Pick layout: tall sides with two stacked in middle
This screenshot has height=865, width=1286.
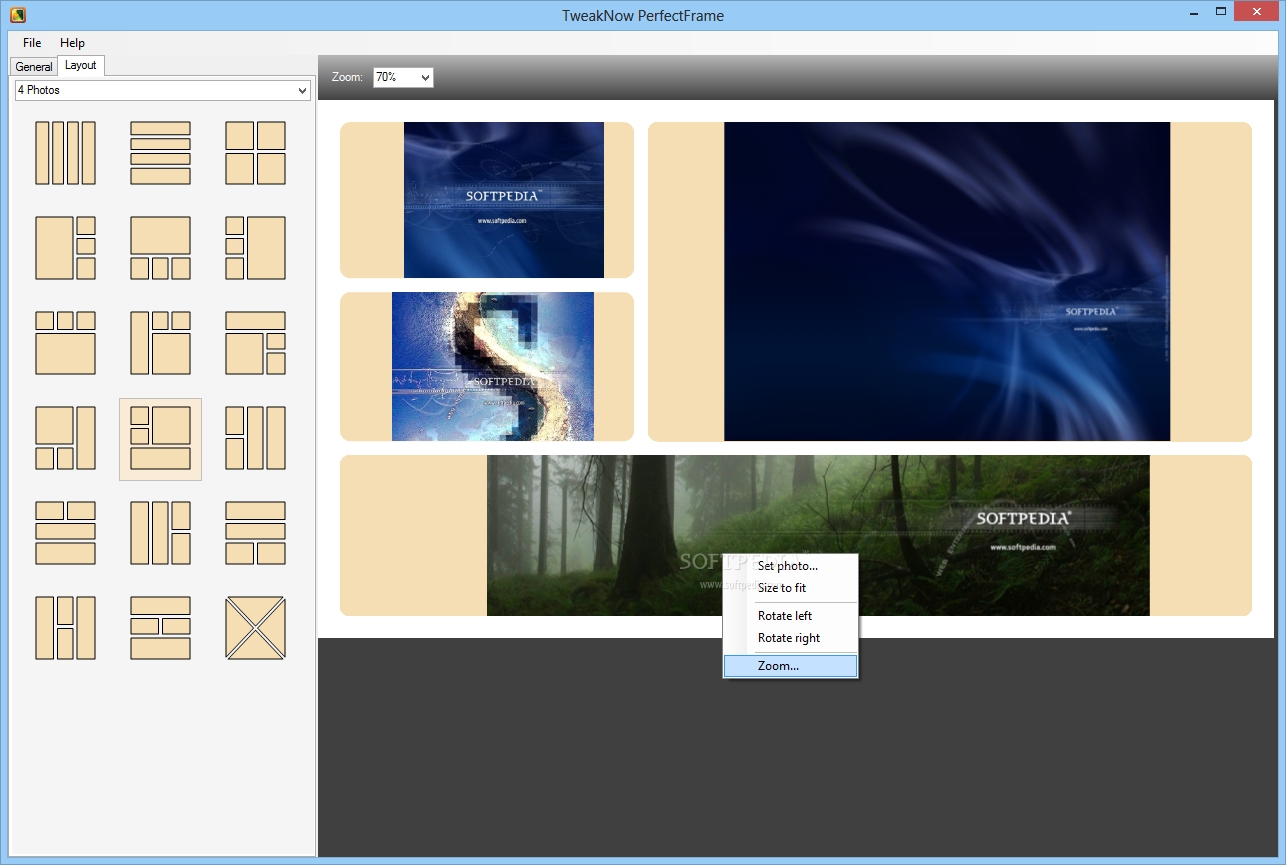[65, 628]
